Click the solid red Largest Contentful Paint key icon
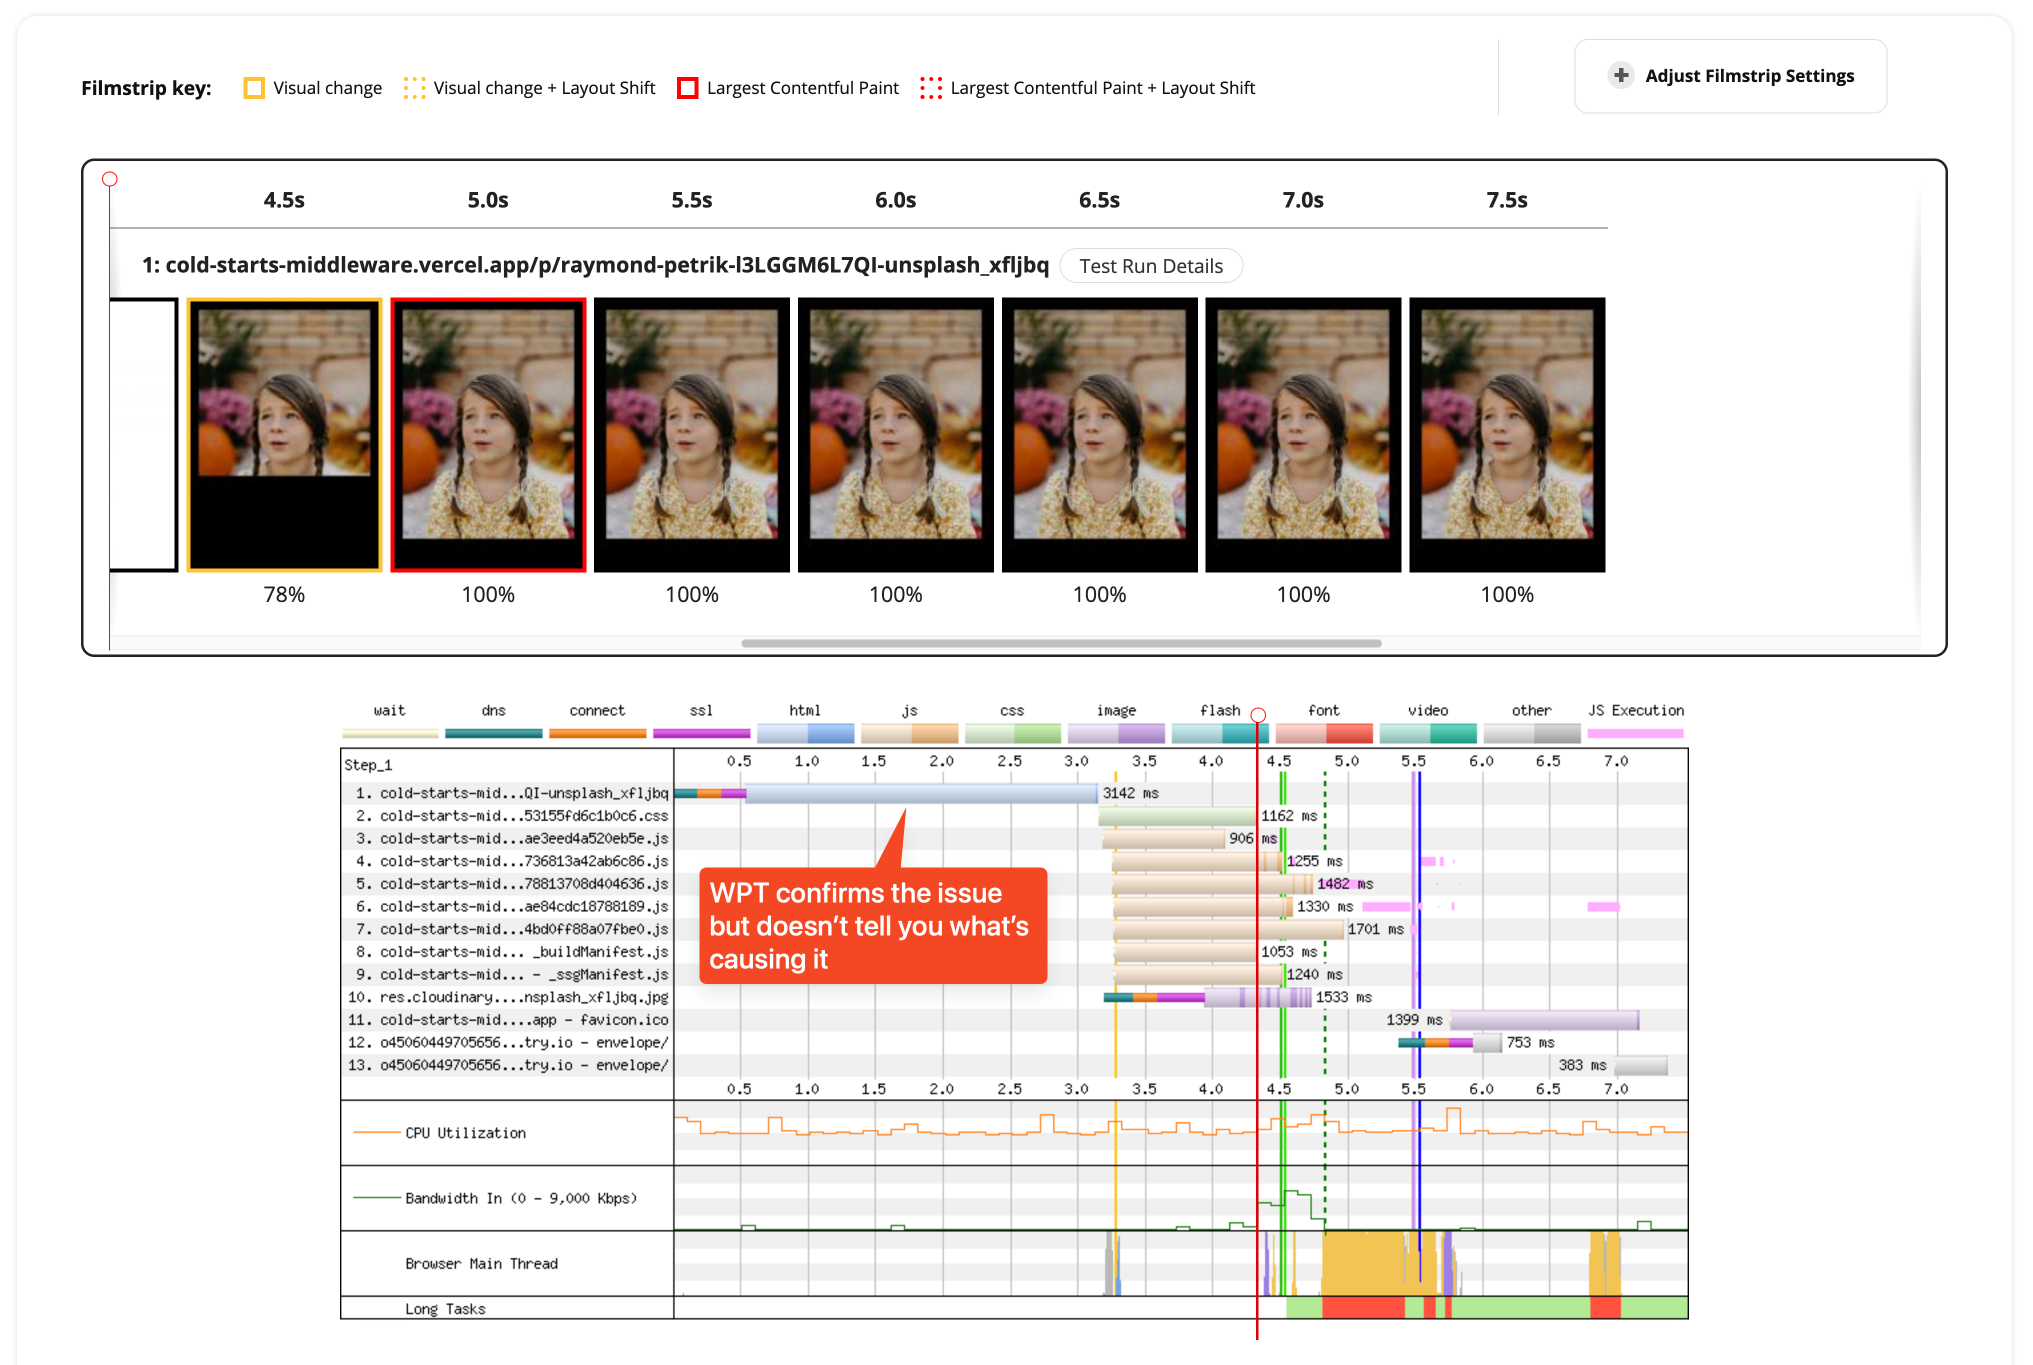The width and height of the screenshot is (2033, 1365). click(687, 88)
